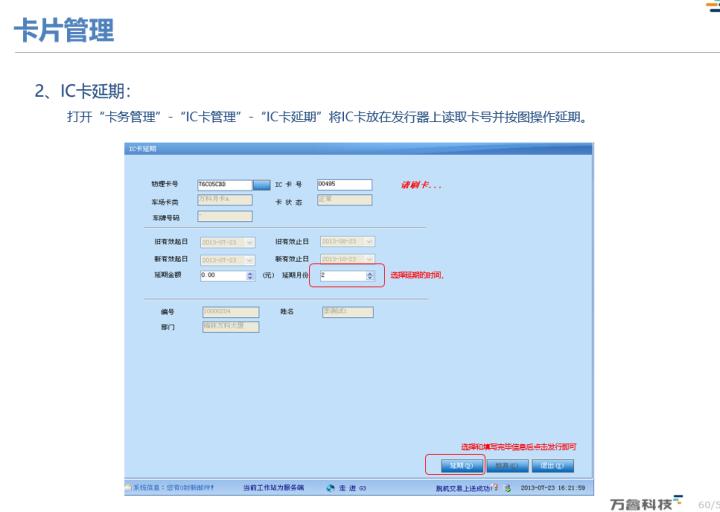Click the 物理卡号 input field
The image size is (720, 512).
coord(225,185)
